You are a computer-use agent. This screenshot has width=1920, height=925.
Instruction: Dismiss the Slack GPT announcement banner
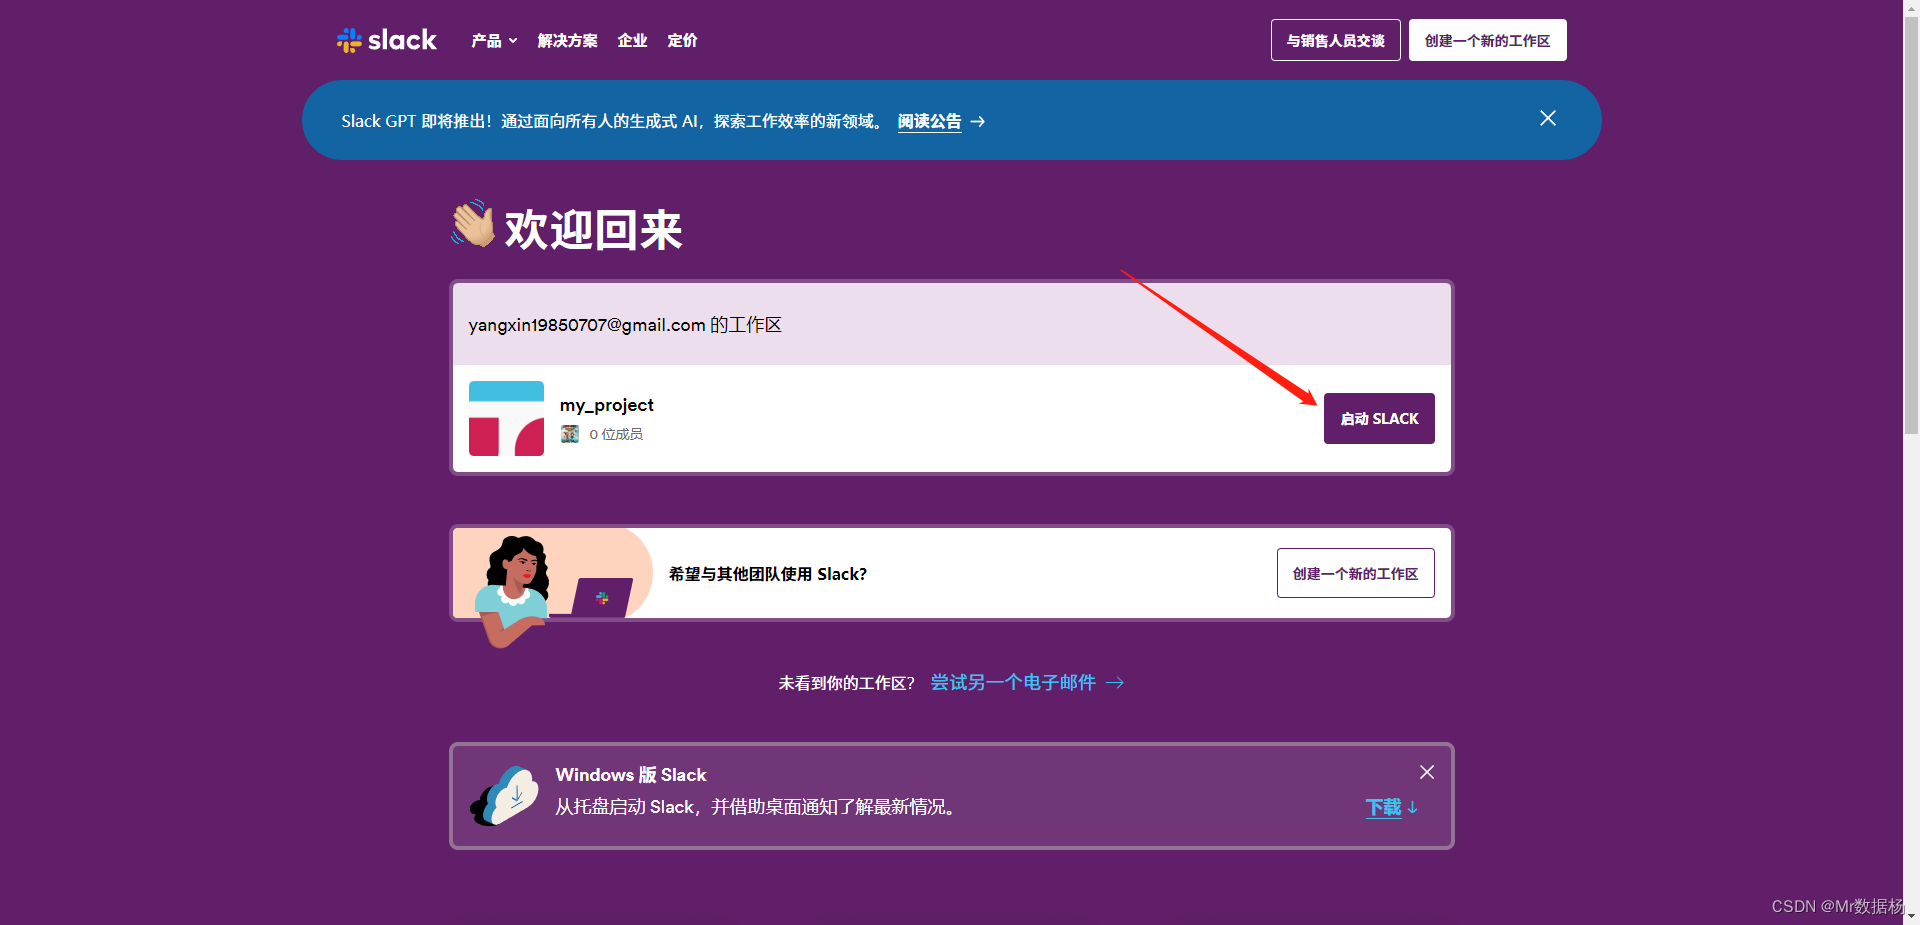coord(1547,118)
